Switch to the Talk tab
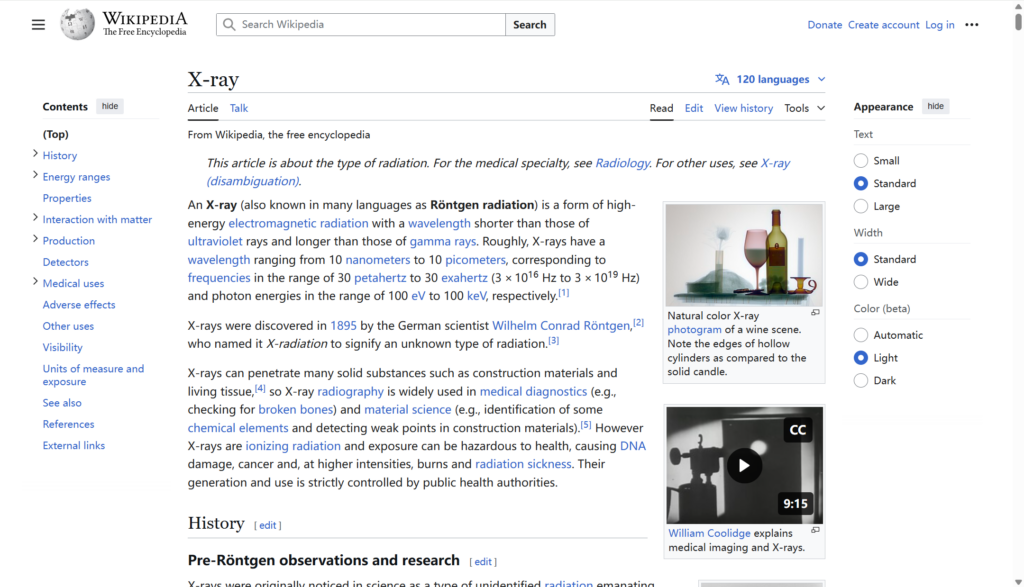The width and height of the screenshot is (1024, 587). pos(239,108)
